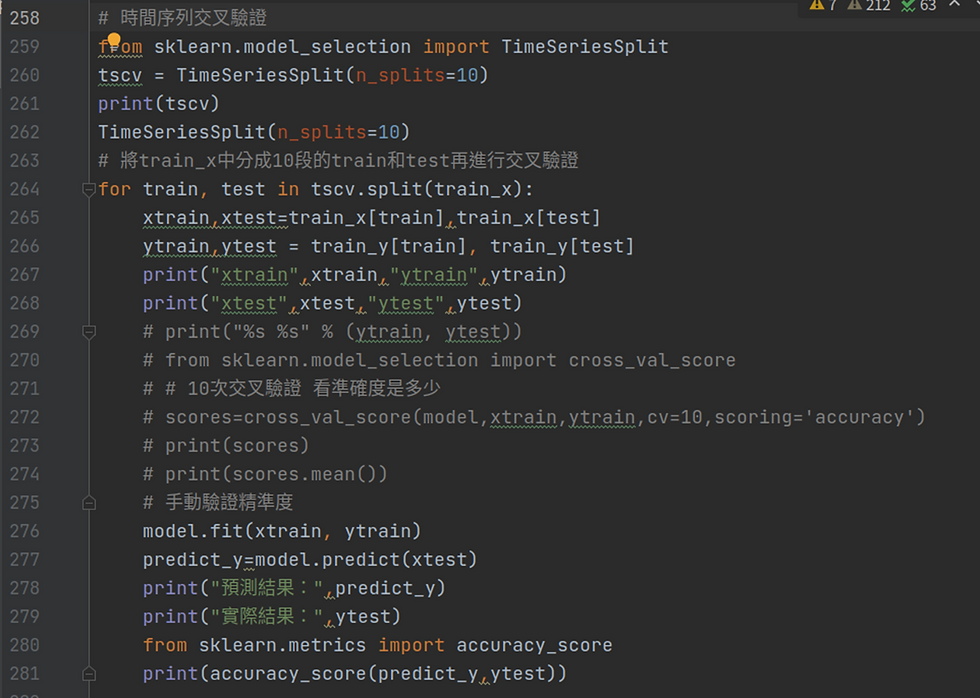Image resolution: width=980 pixels, height=698 pixels.
Task: Click the 'tscv' variable on line 260
Action: 120,75
